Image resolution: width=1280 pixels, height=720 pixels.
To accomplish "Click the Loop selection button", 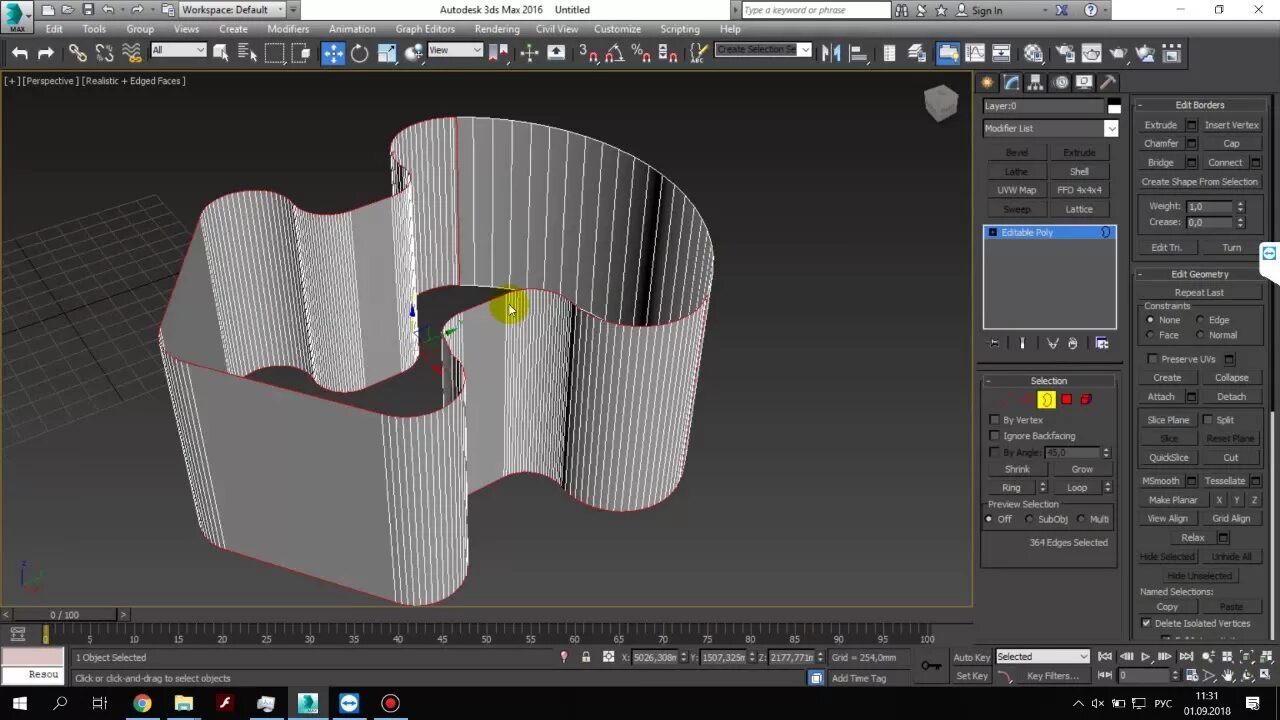I will tap(1076, 488).
